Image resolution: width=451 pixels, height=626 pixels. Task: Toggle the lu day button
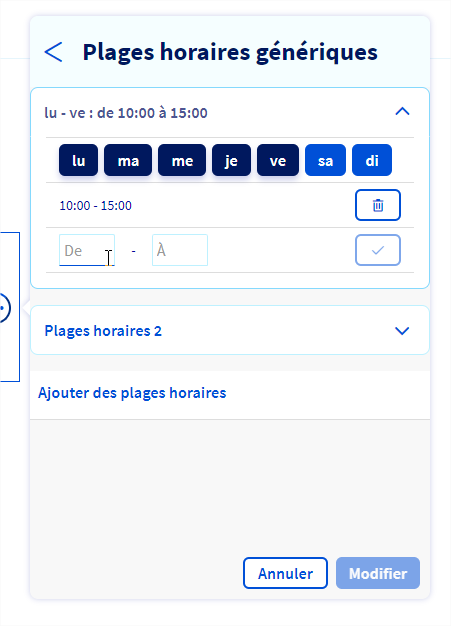78,160
